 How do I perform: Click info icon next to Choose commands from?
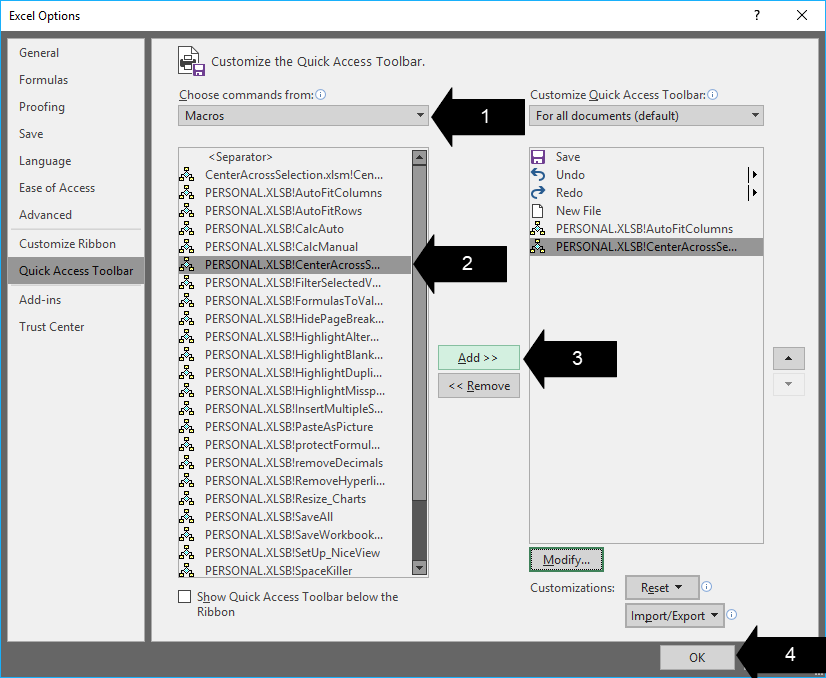click(320, 95)
